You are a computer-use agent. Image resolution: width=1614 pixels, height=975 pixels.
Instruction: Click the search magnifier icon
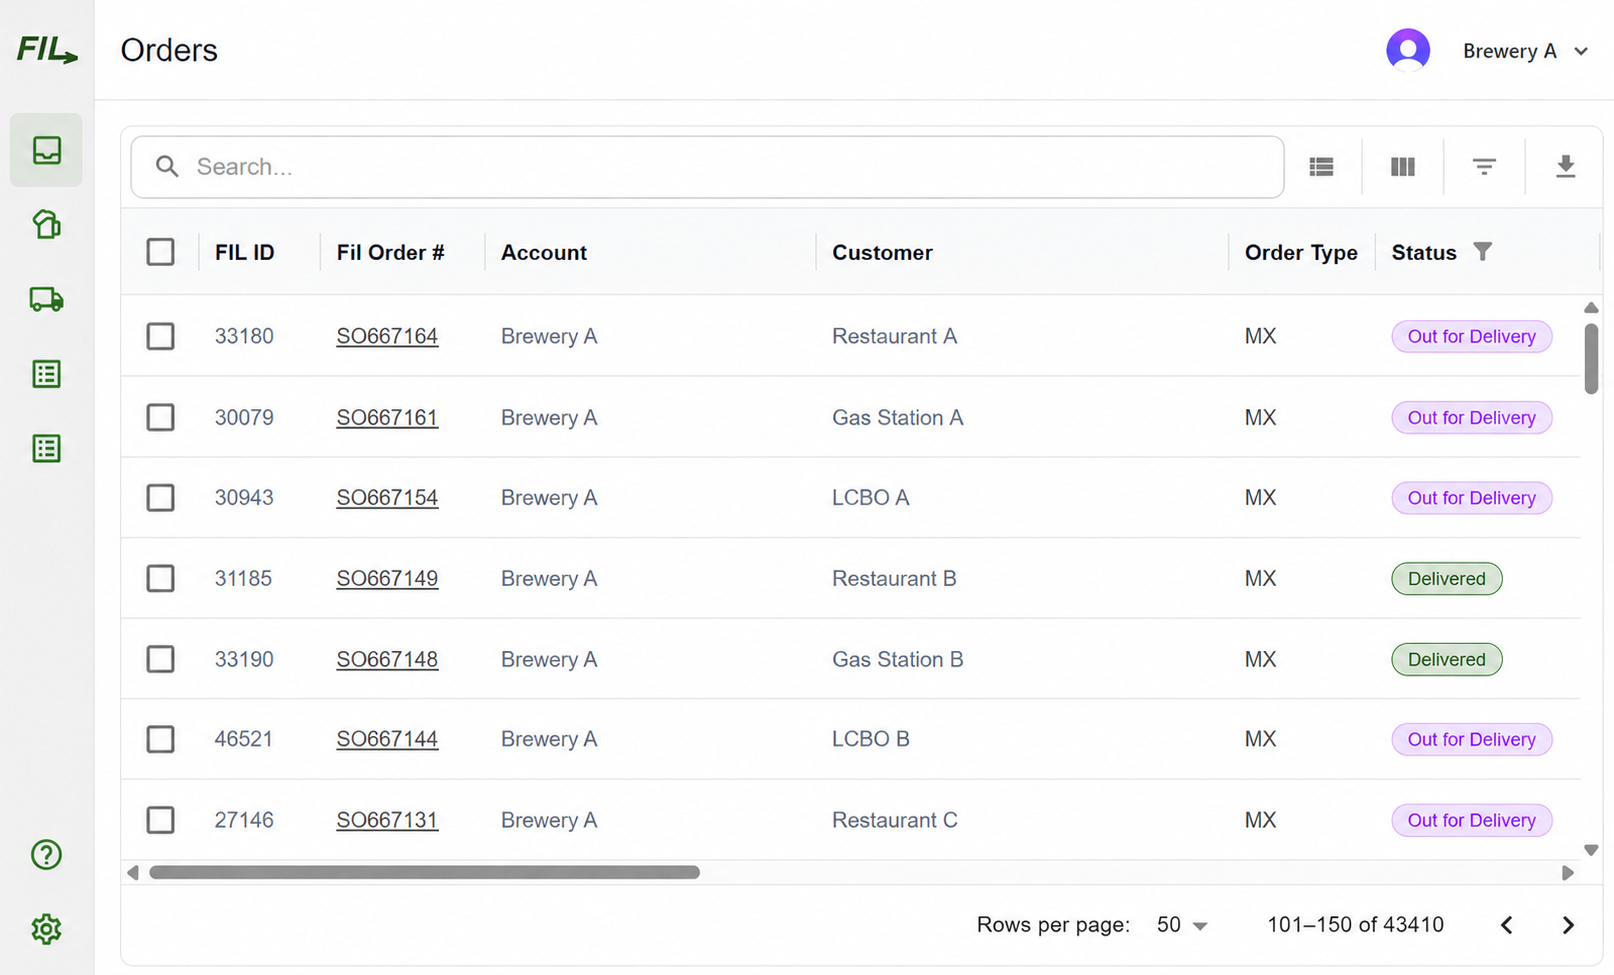click(167, 166)
